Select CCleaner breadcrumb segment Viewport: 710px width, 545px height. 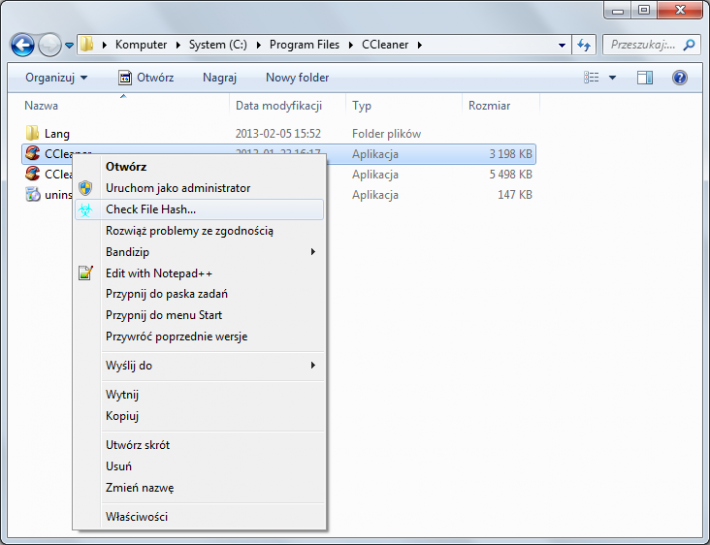[x=385, y=45]
